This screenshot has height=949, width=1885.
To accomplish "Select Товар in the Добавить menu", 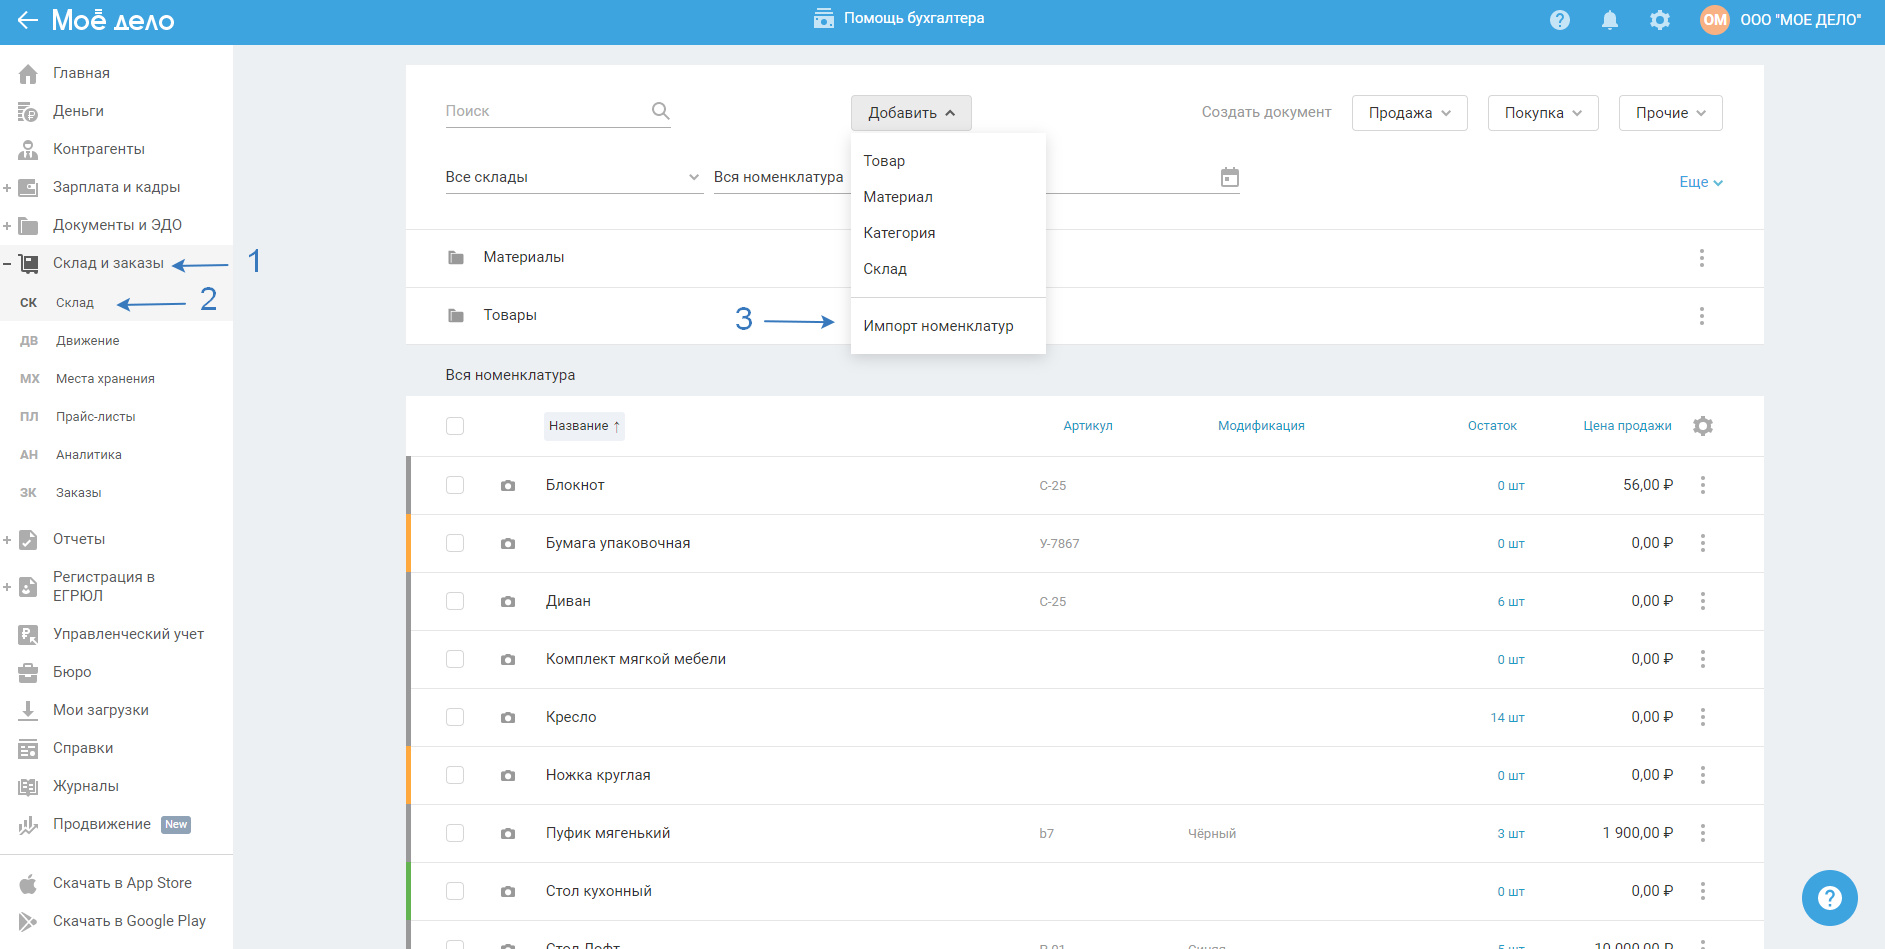I will 884,161.
